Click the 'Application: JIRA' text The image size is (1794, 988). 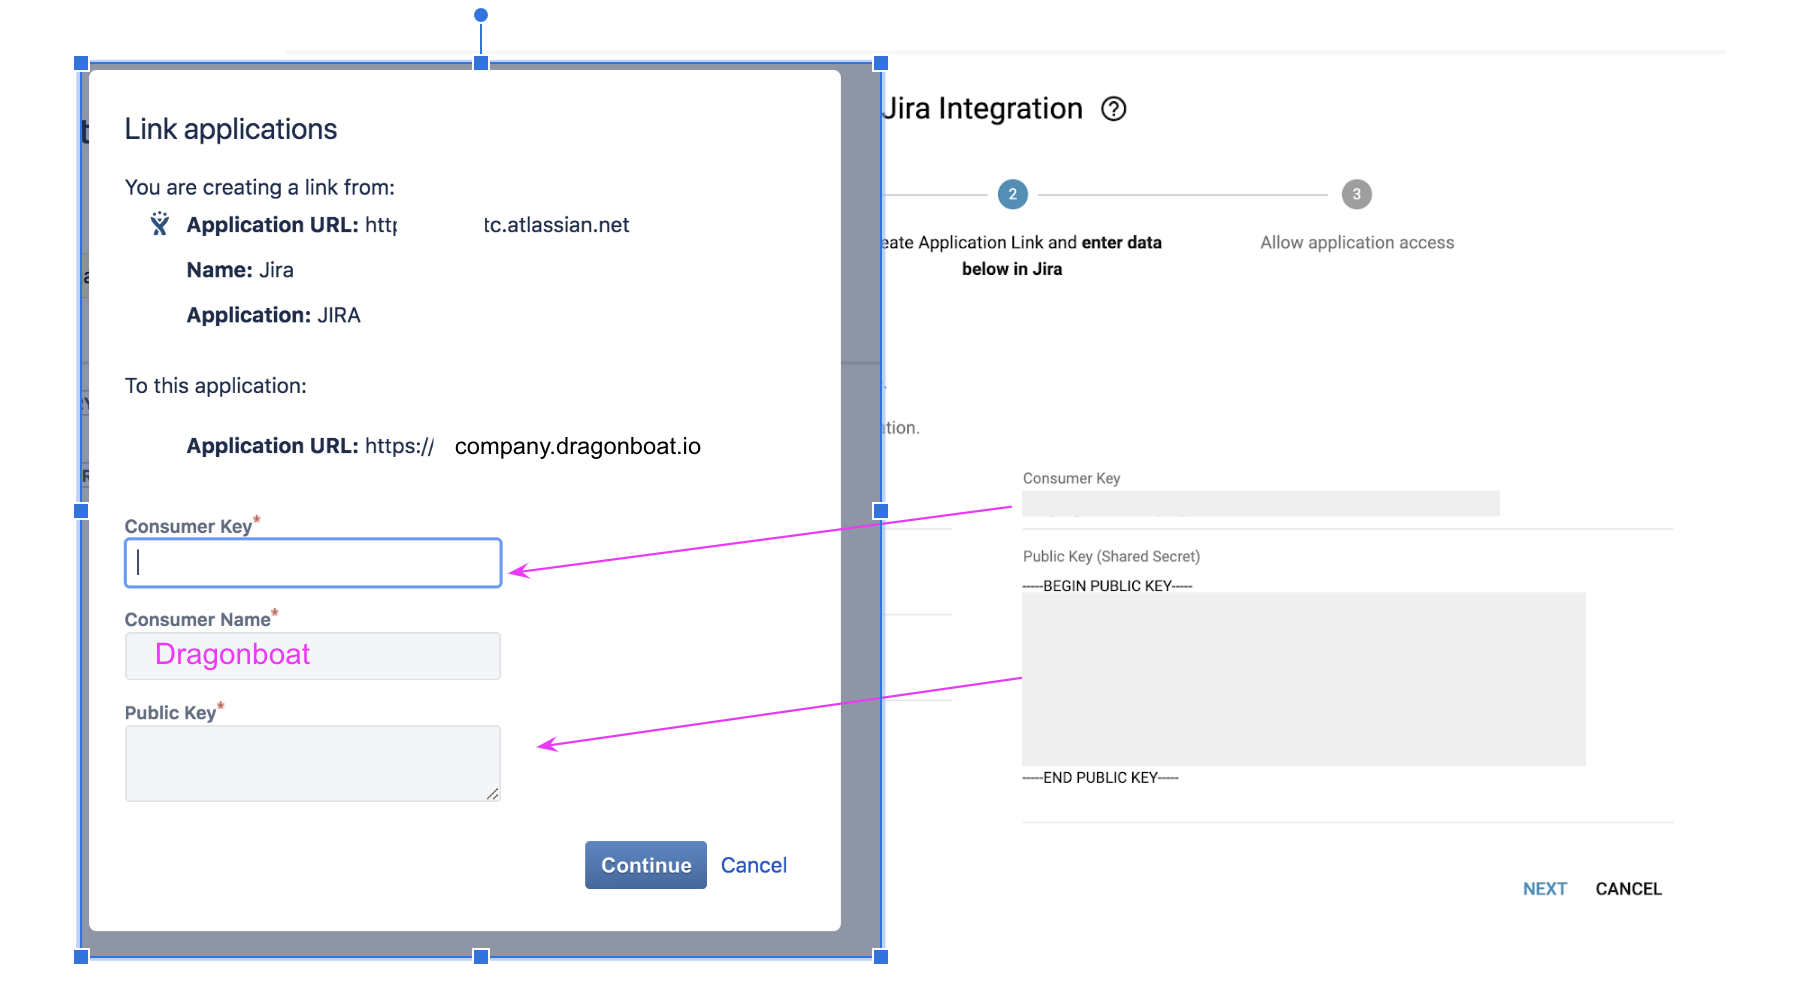(273, 315)
